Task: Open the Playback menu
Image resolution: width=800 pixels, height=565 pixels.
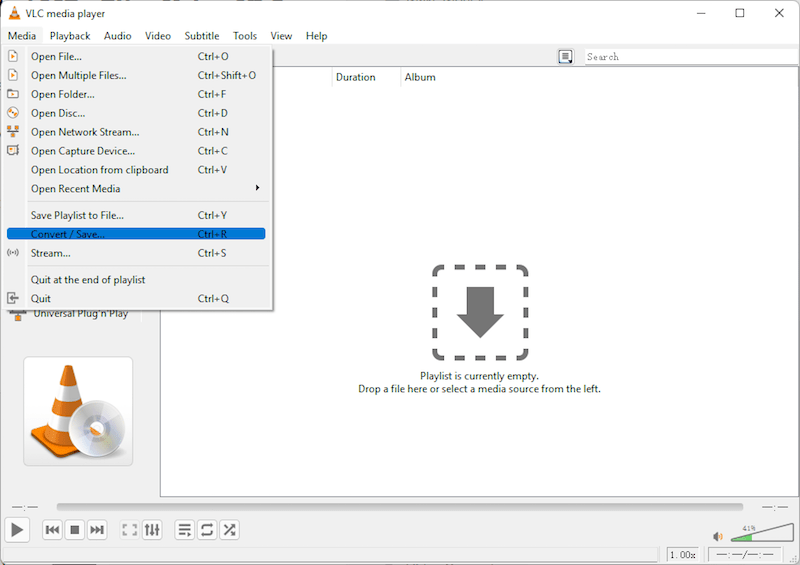Action: click(x=70, y=36)
